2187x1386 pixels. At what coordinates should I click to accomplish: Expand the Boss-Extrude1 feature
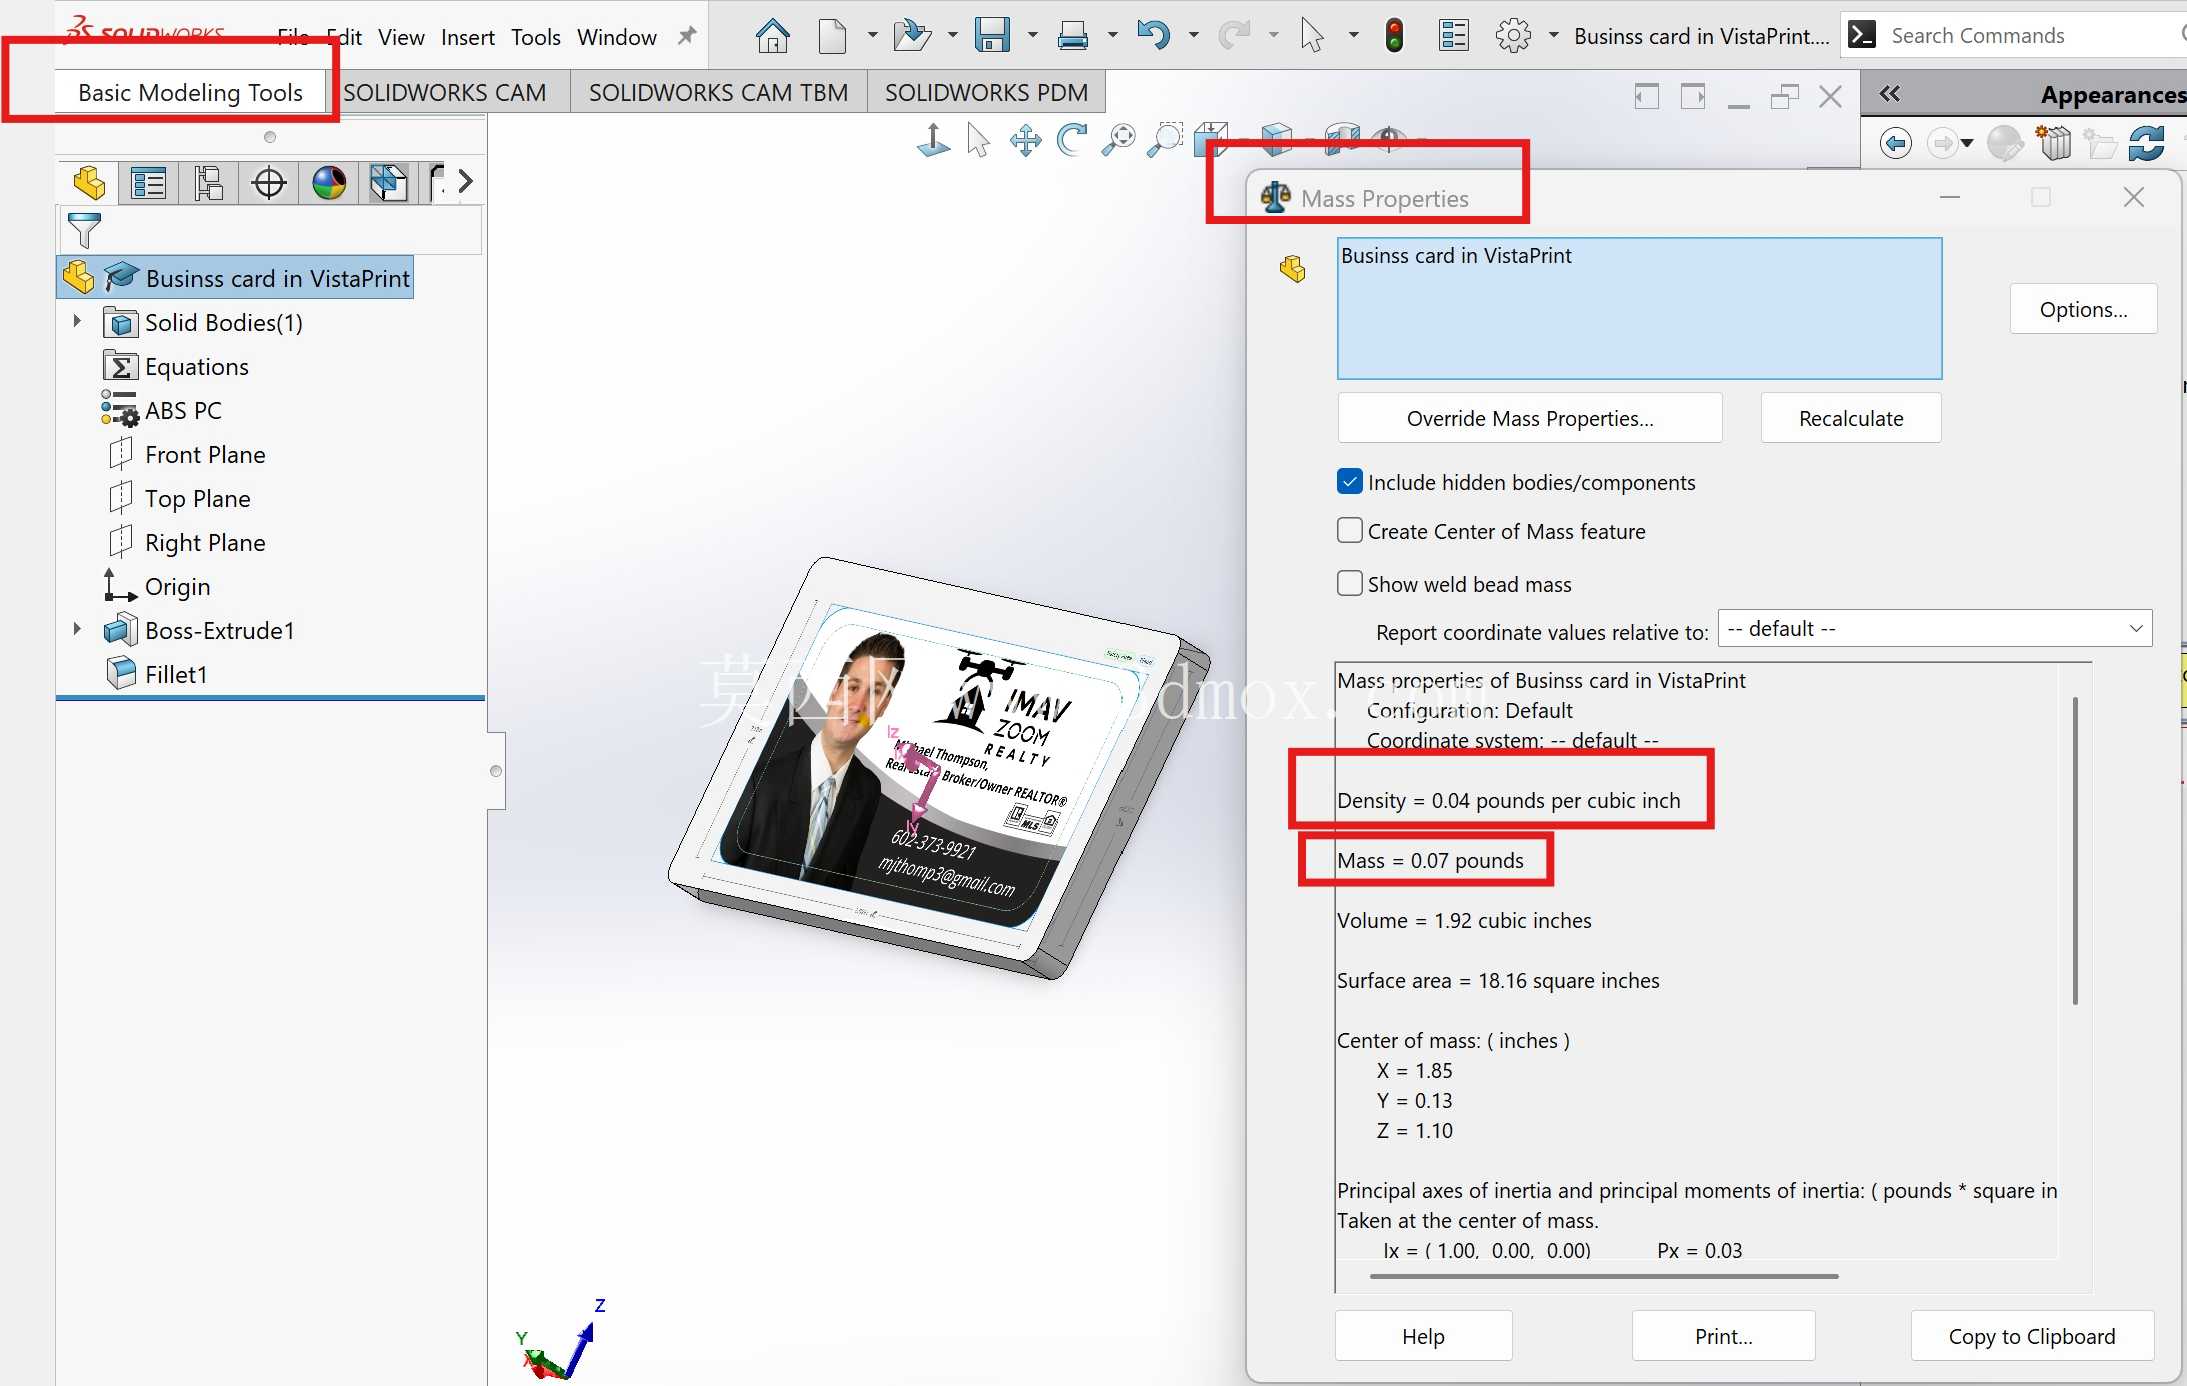coord(77,629)
